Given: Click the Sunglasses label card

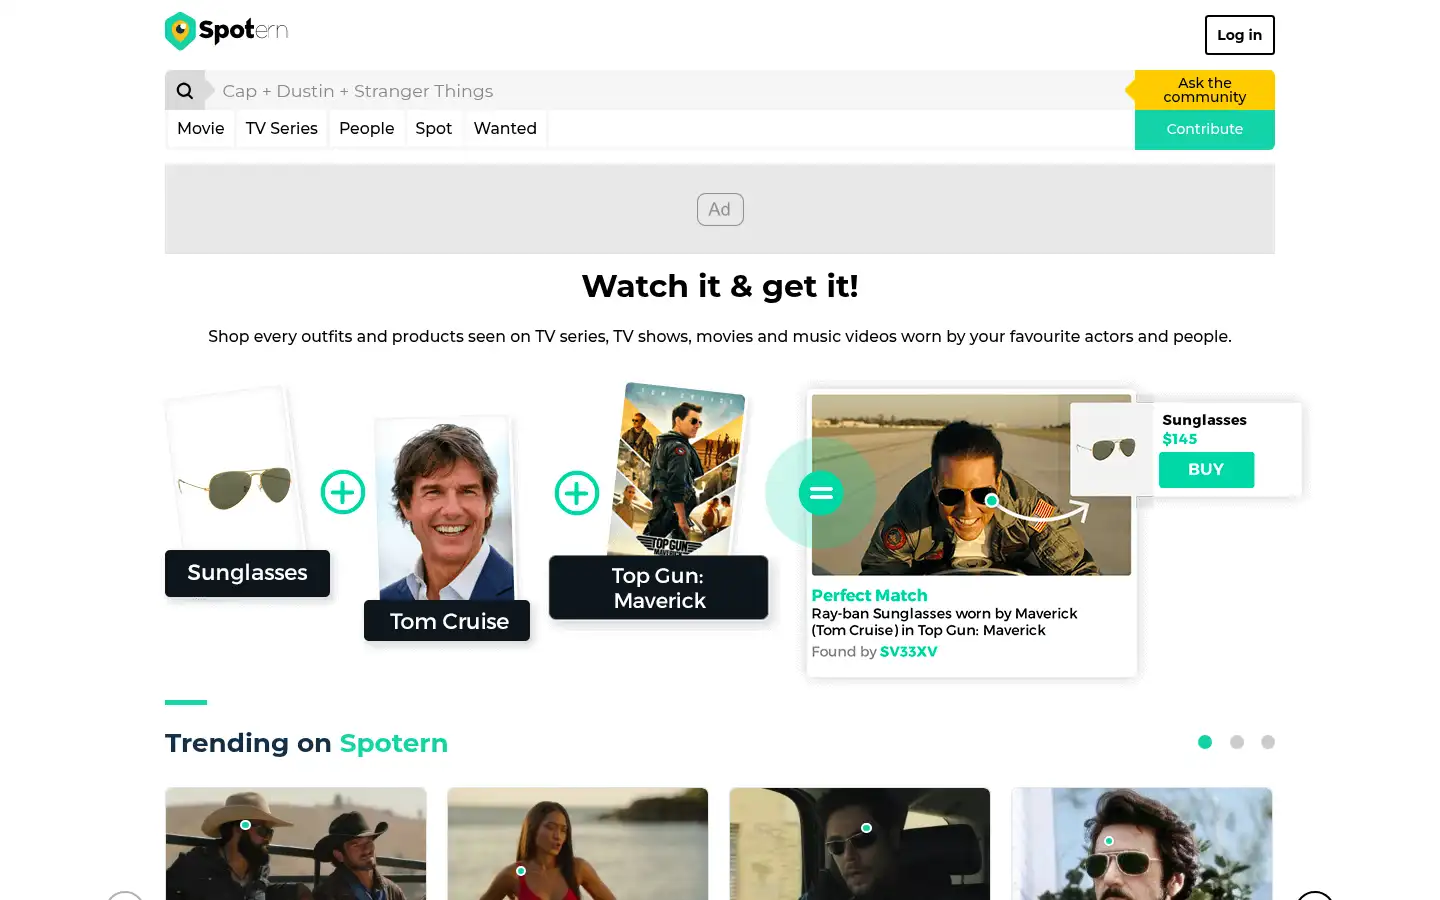Looking at the screenshot, I should coord(247,573).
